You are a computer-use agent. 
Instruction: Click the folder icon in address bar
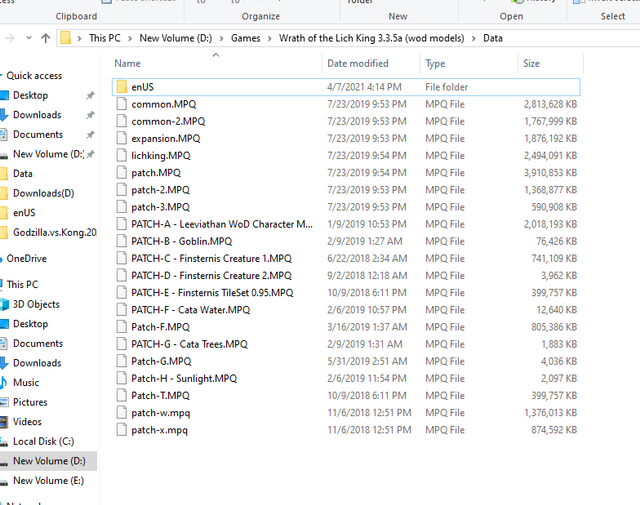point(65,38)
